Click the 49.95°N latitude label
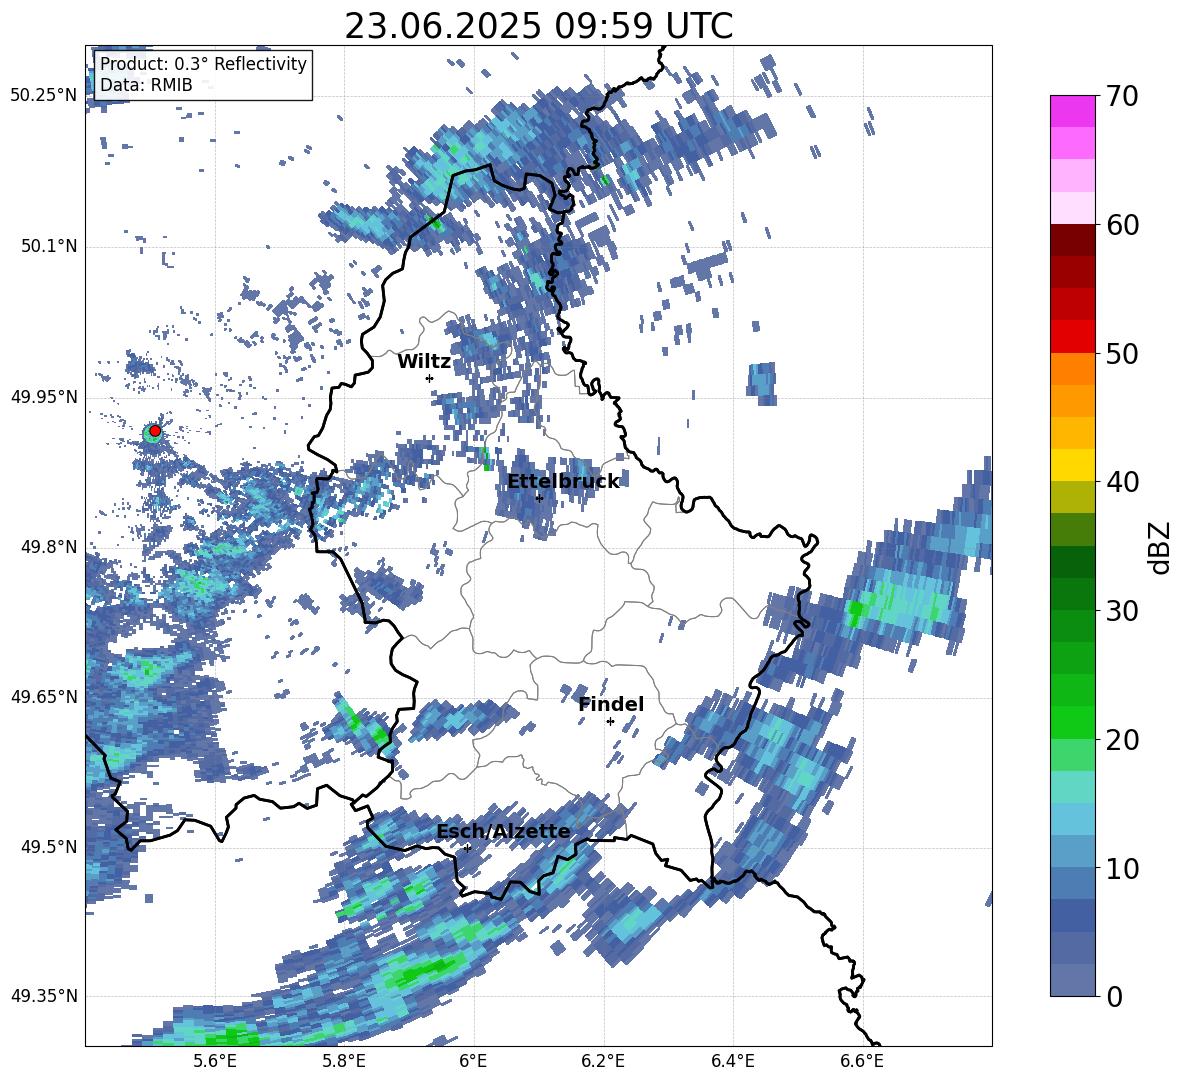Viewport: 1184px width, 1081px height. coord(44,396)
